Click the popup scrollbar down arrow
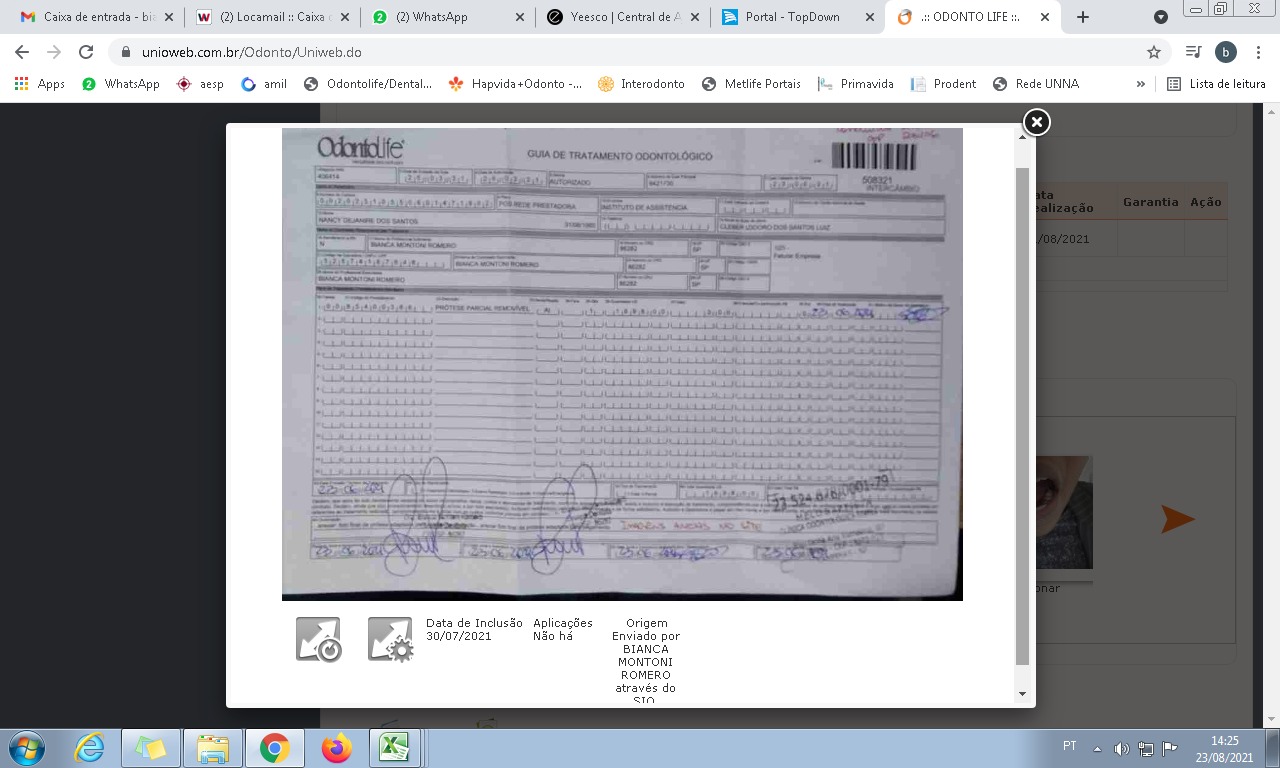This screenshot has height=768, width=1280. pos(1022,693)
